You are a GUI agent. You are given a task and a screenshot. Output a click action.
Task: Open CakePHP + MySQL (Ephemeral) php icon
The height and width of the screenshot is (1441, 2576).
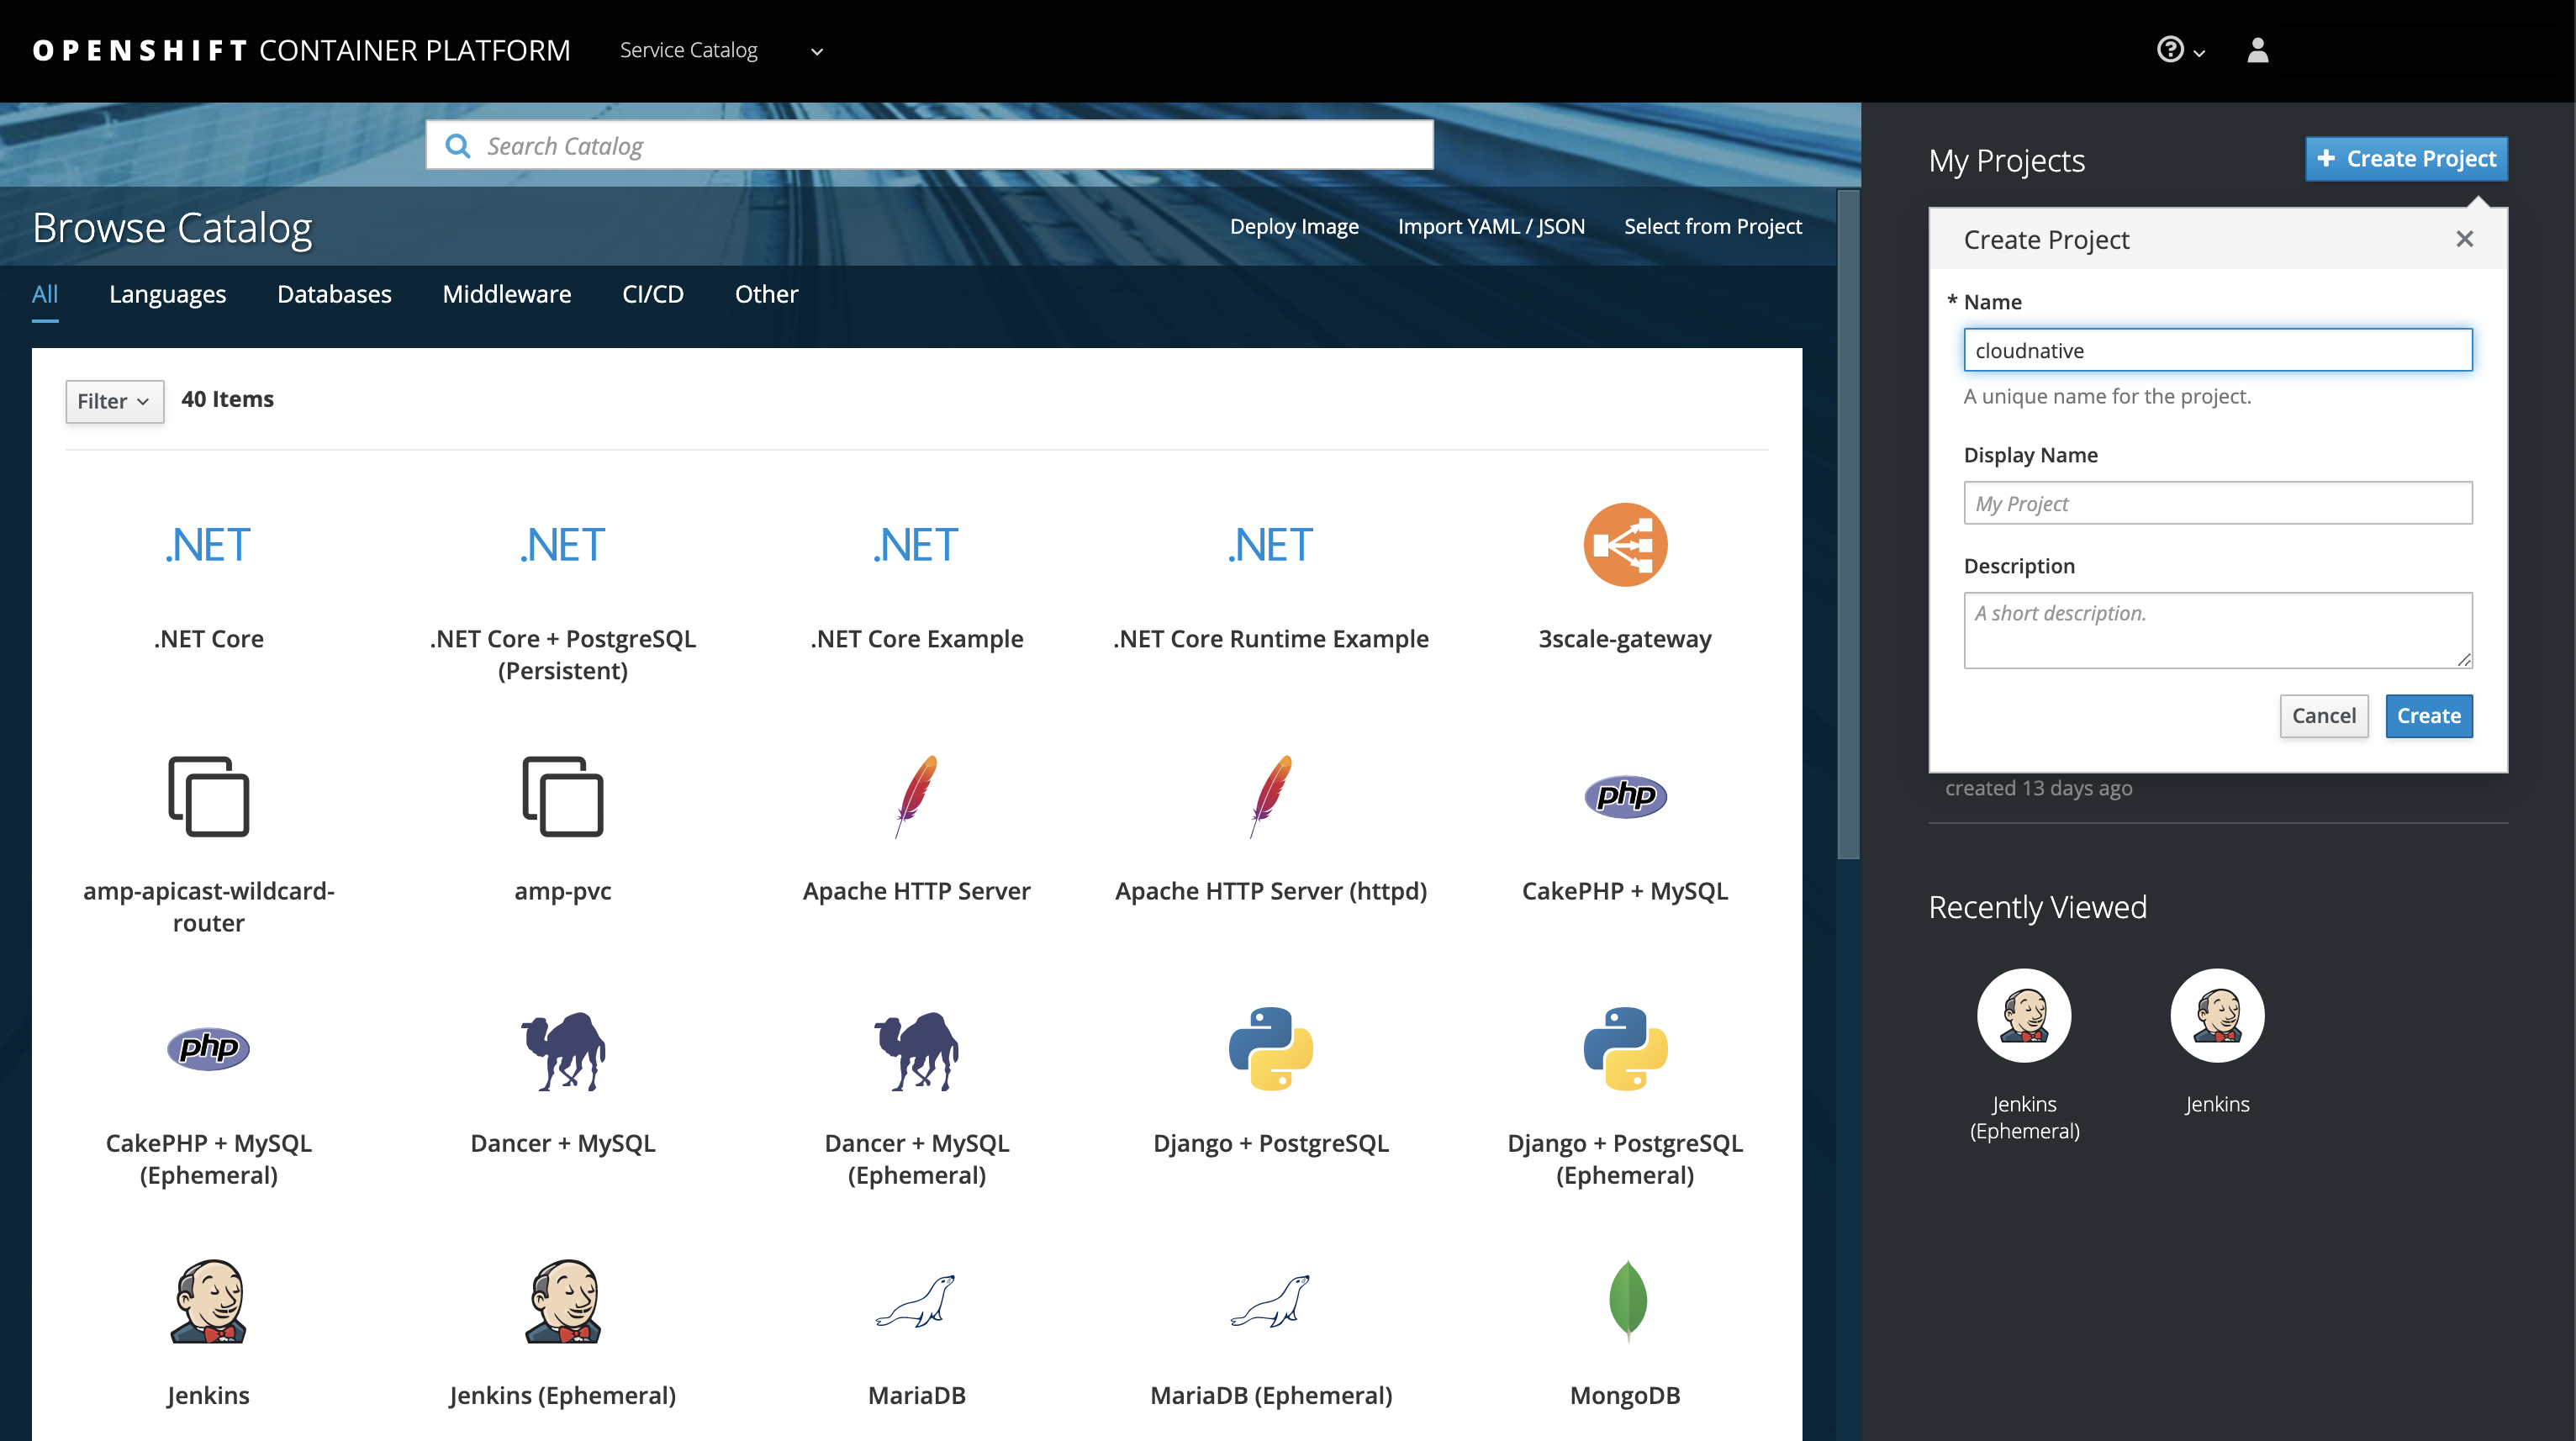coord(208,1049)
